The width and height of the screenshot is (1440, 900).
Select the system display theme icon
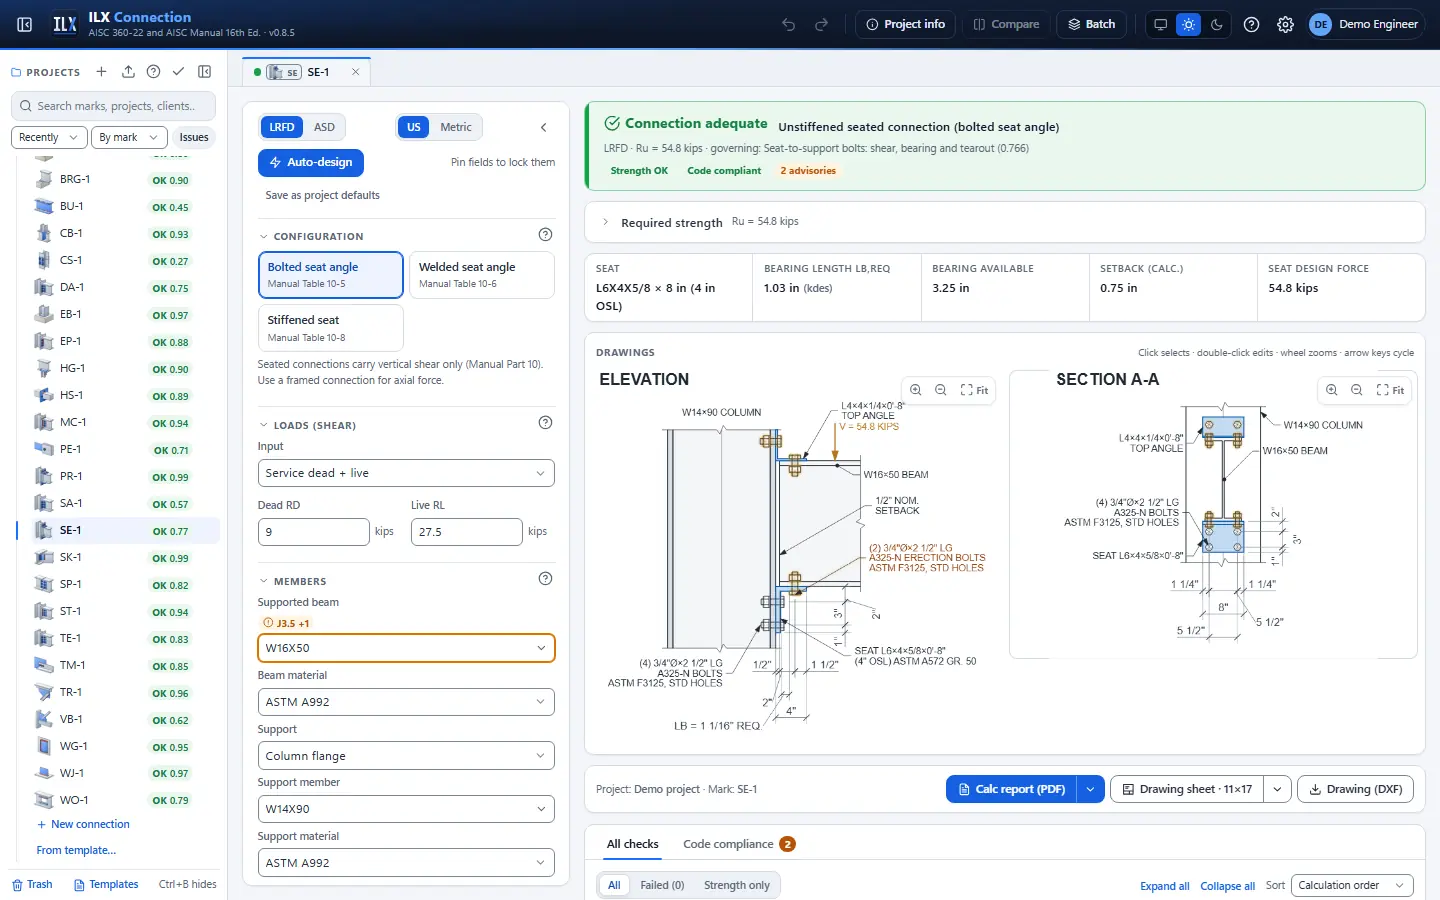pos(1160,24)
